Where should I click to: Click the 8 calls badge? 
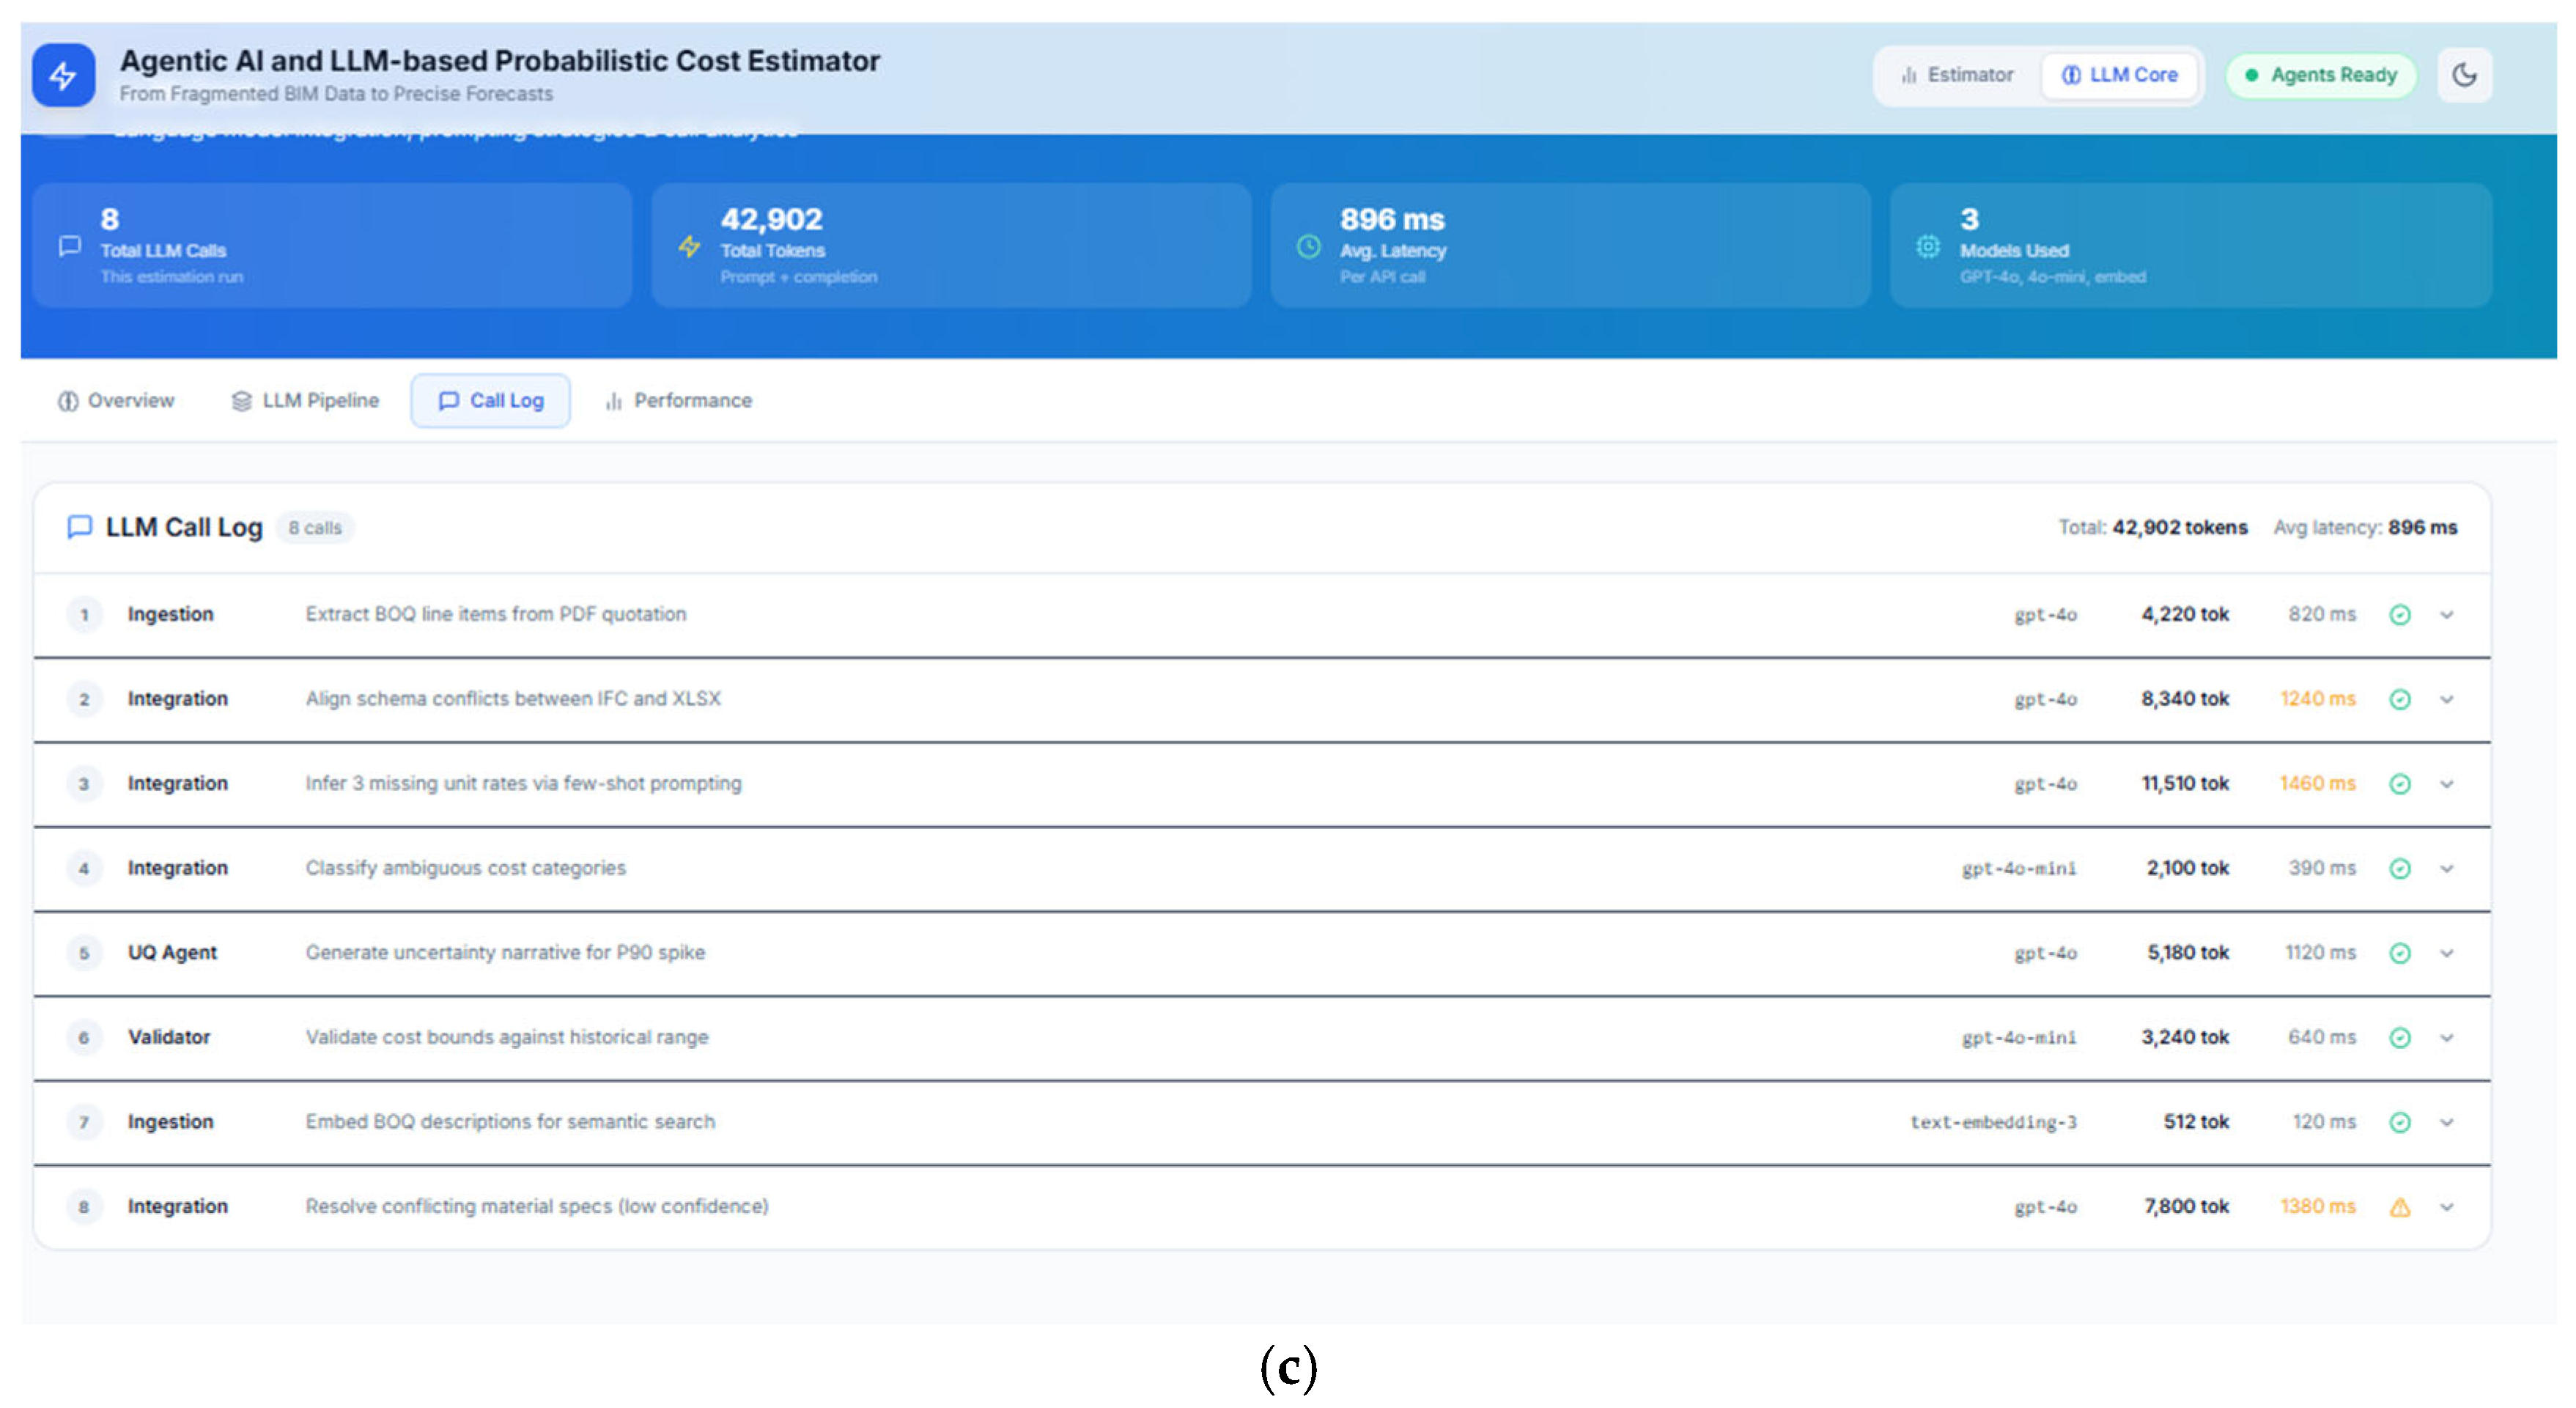pos(315,527)
